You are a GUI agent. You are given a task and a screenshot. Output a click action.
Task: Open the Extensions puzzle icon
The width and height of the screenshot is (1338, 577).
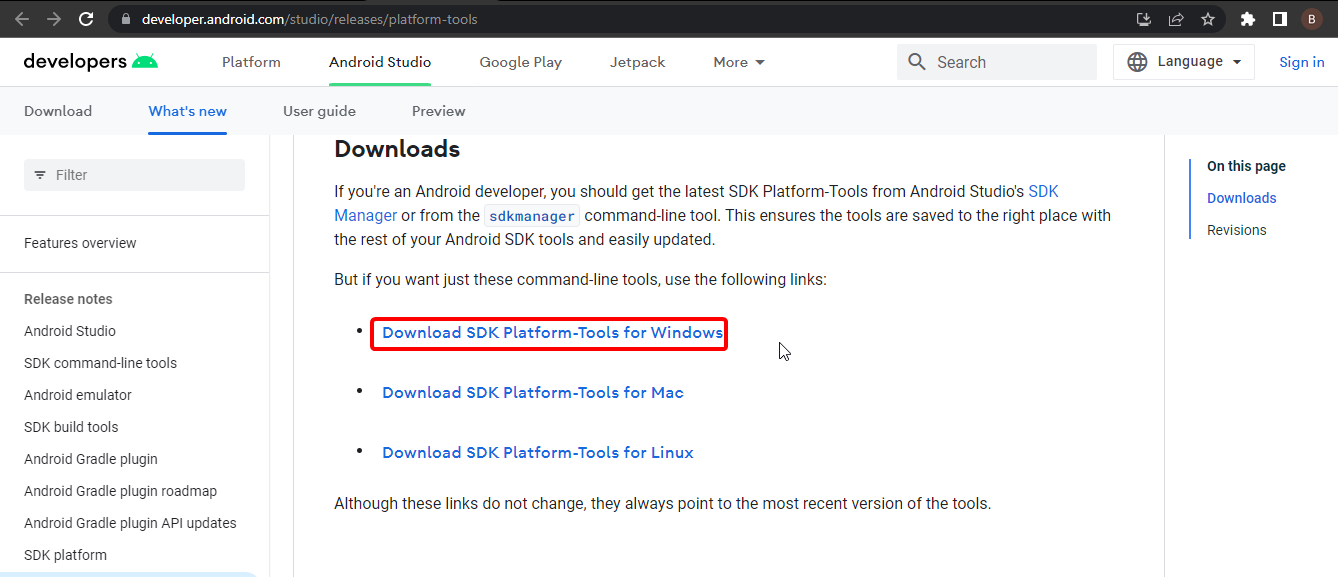1247,19
